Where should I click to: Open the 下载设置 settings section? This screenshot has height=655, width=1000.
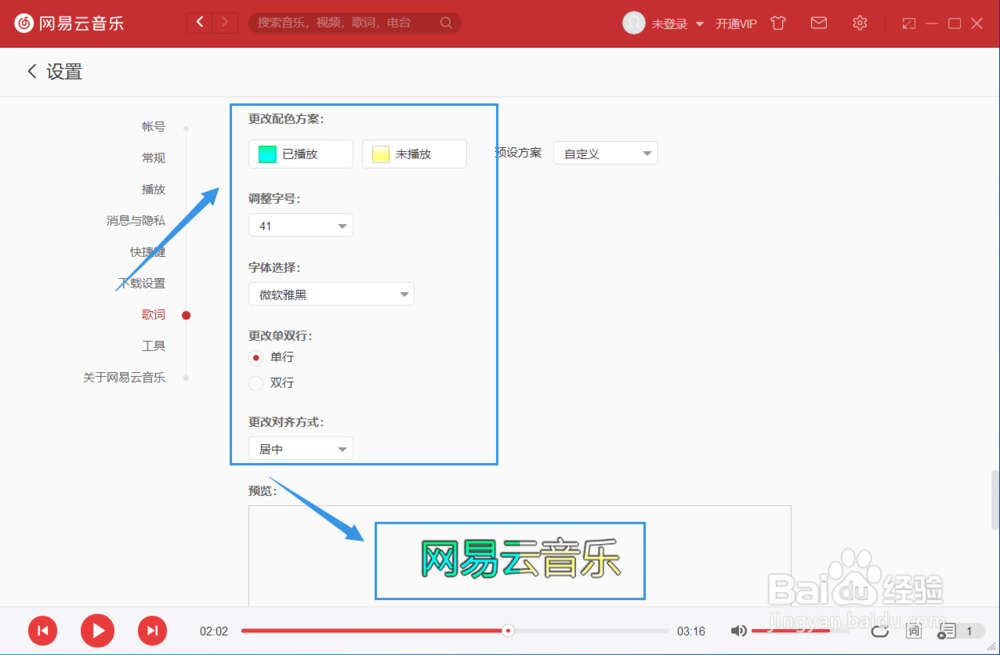142,283
